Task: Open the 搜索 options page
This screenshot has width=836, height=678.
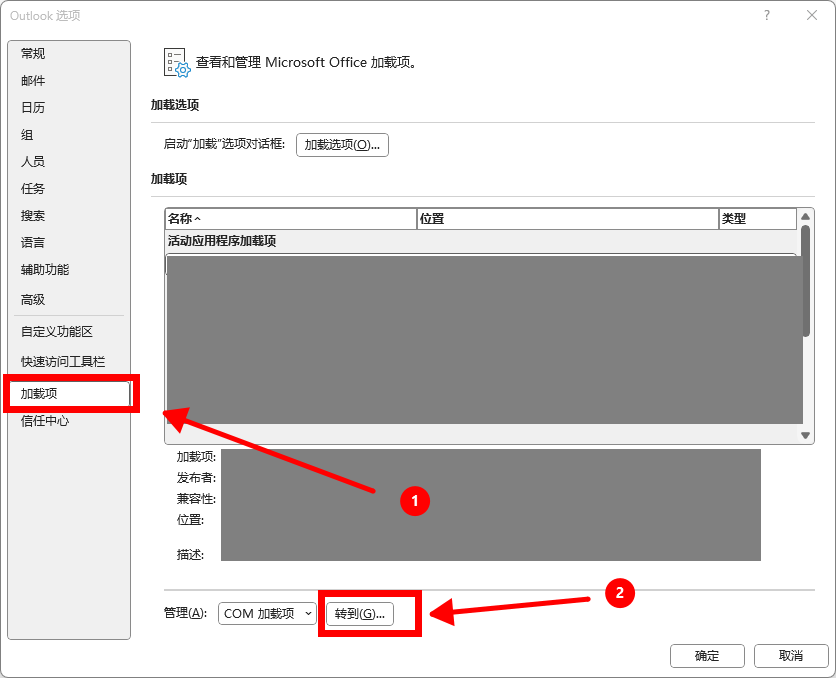Action: (33, 216)
